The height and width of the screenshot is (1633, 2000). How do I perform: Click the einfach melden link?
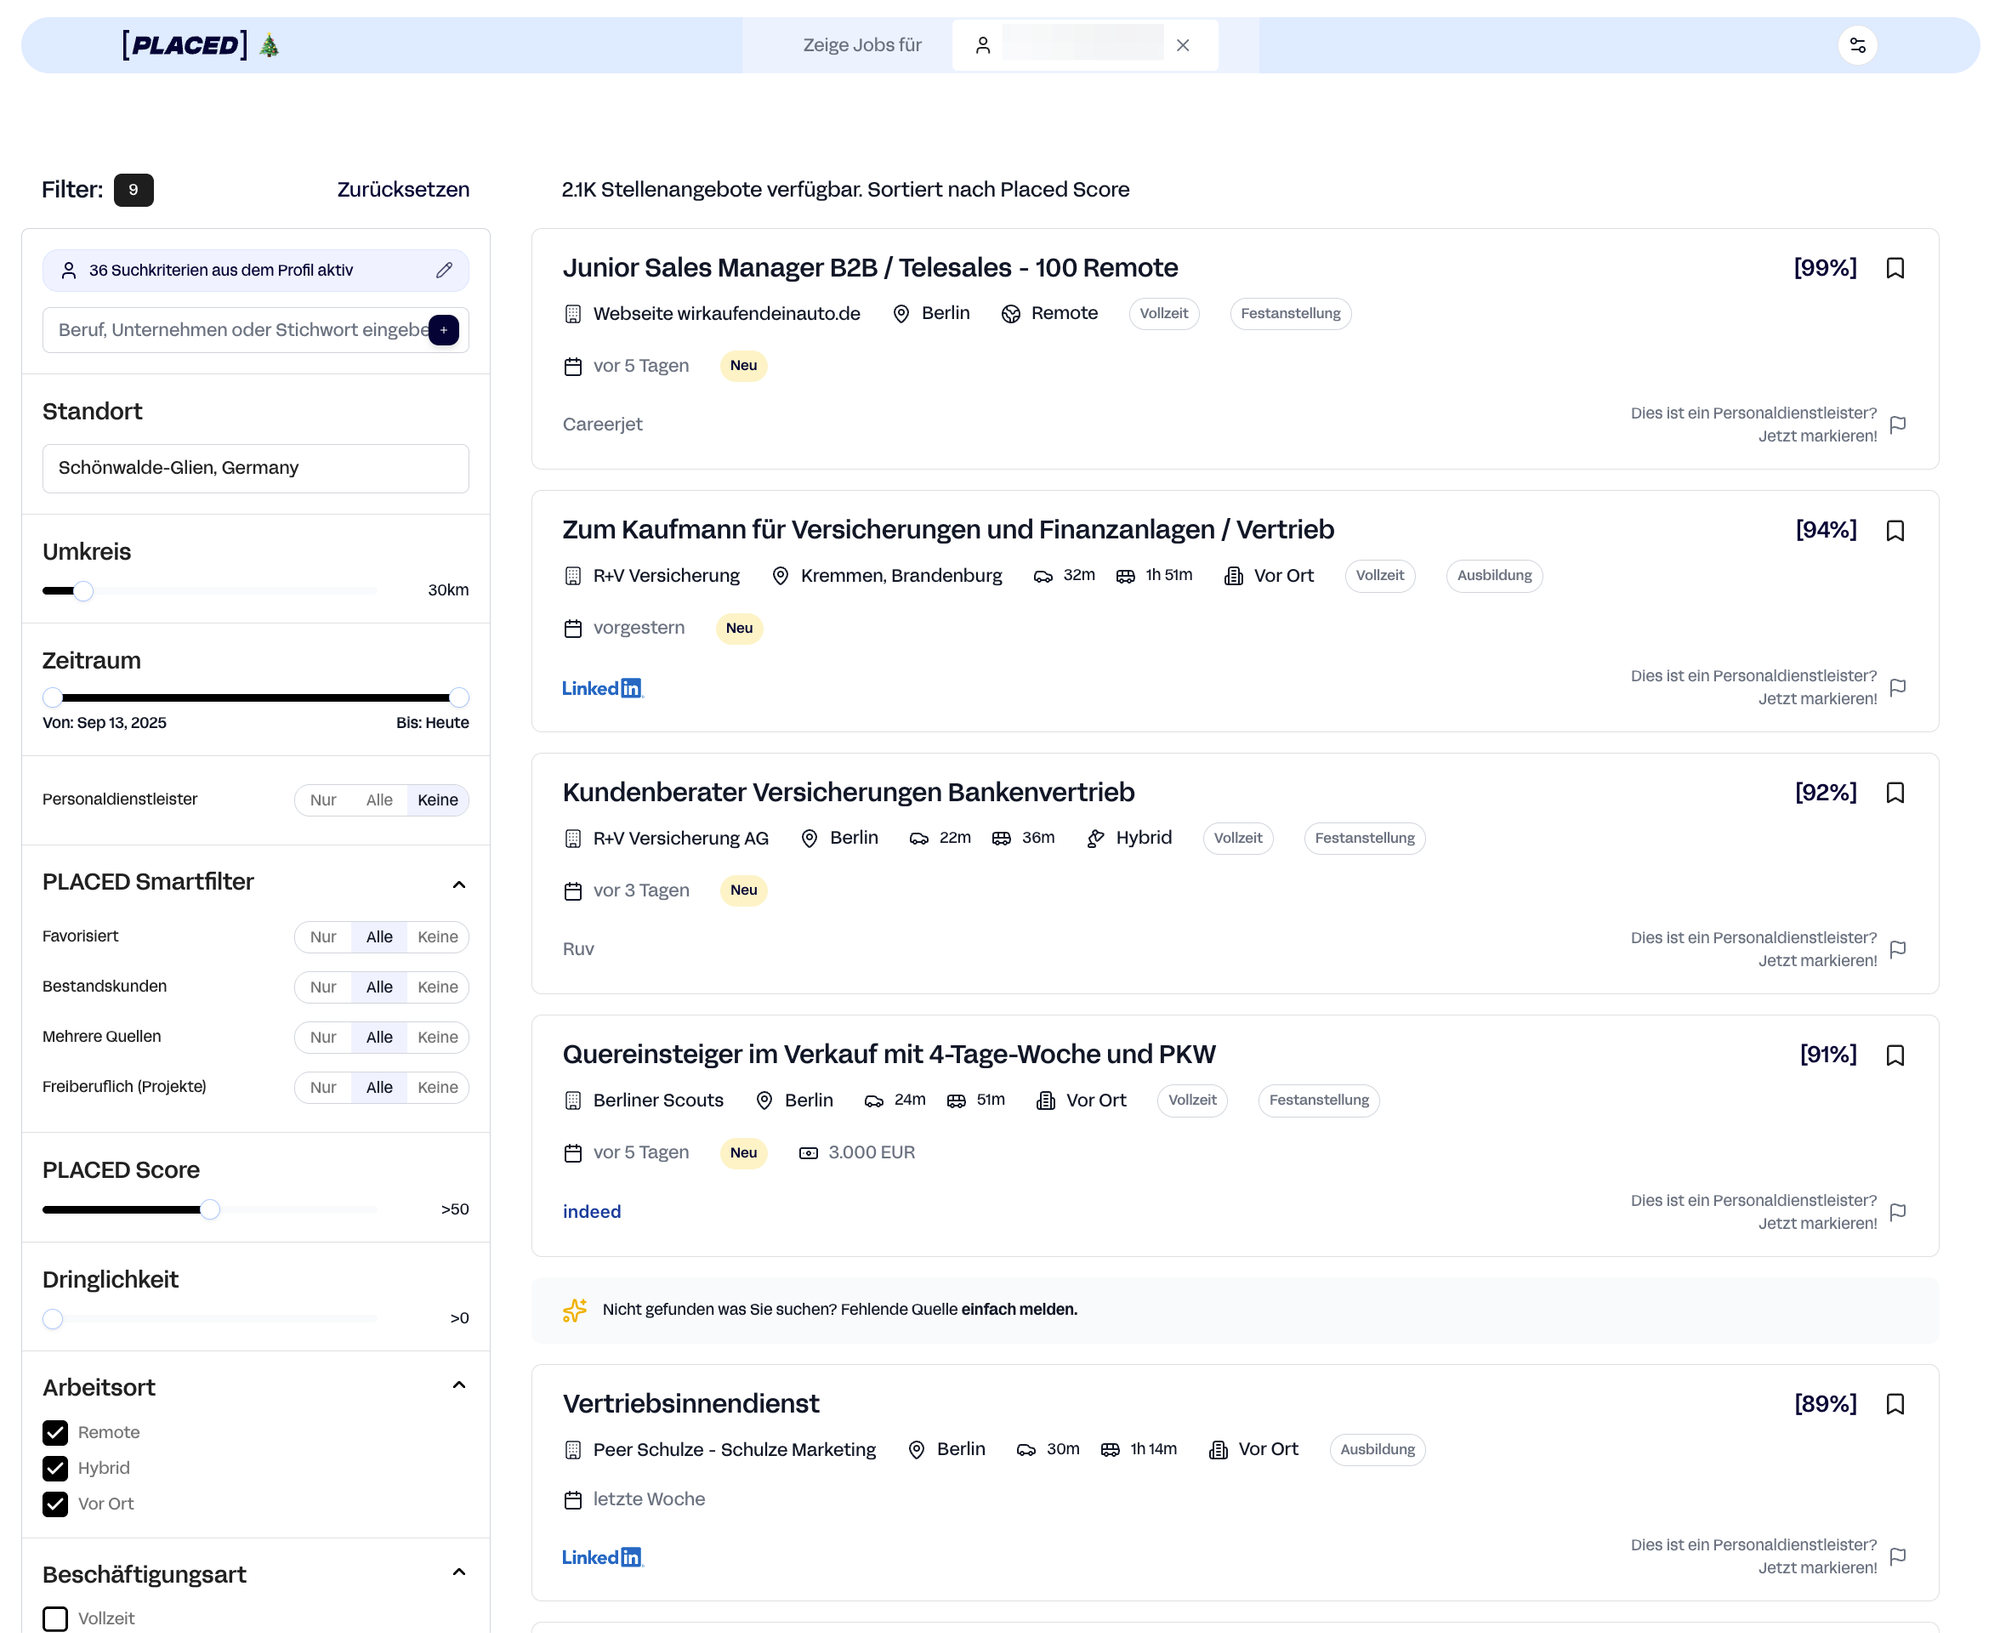1018,1309
